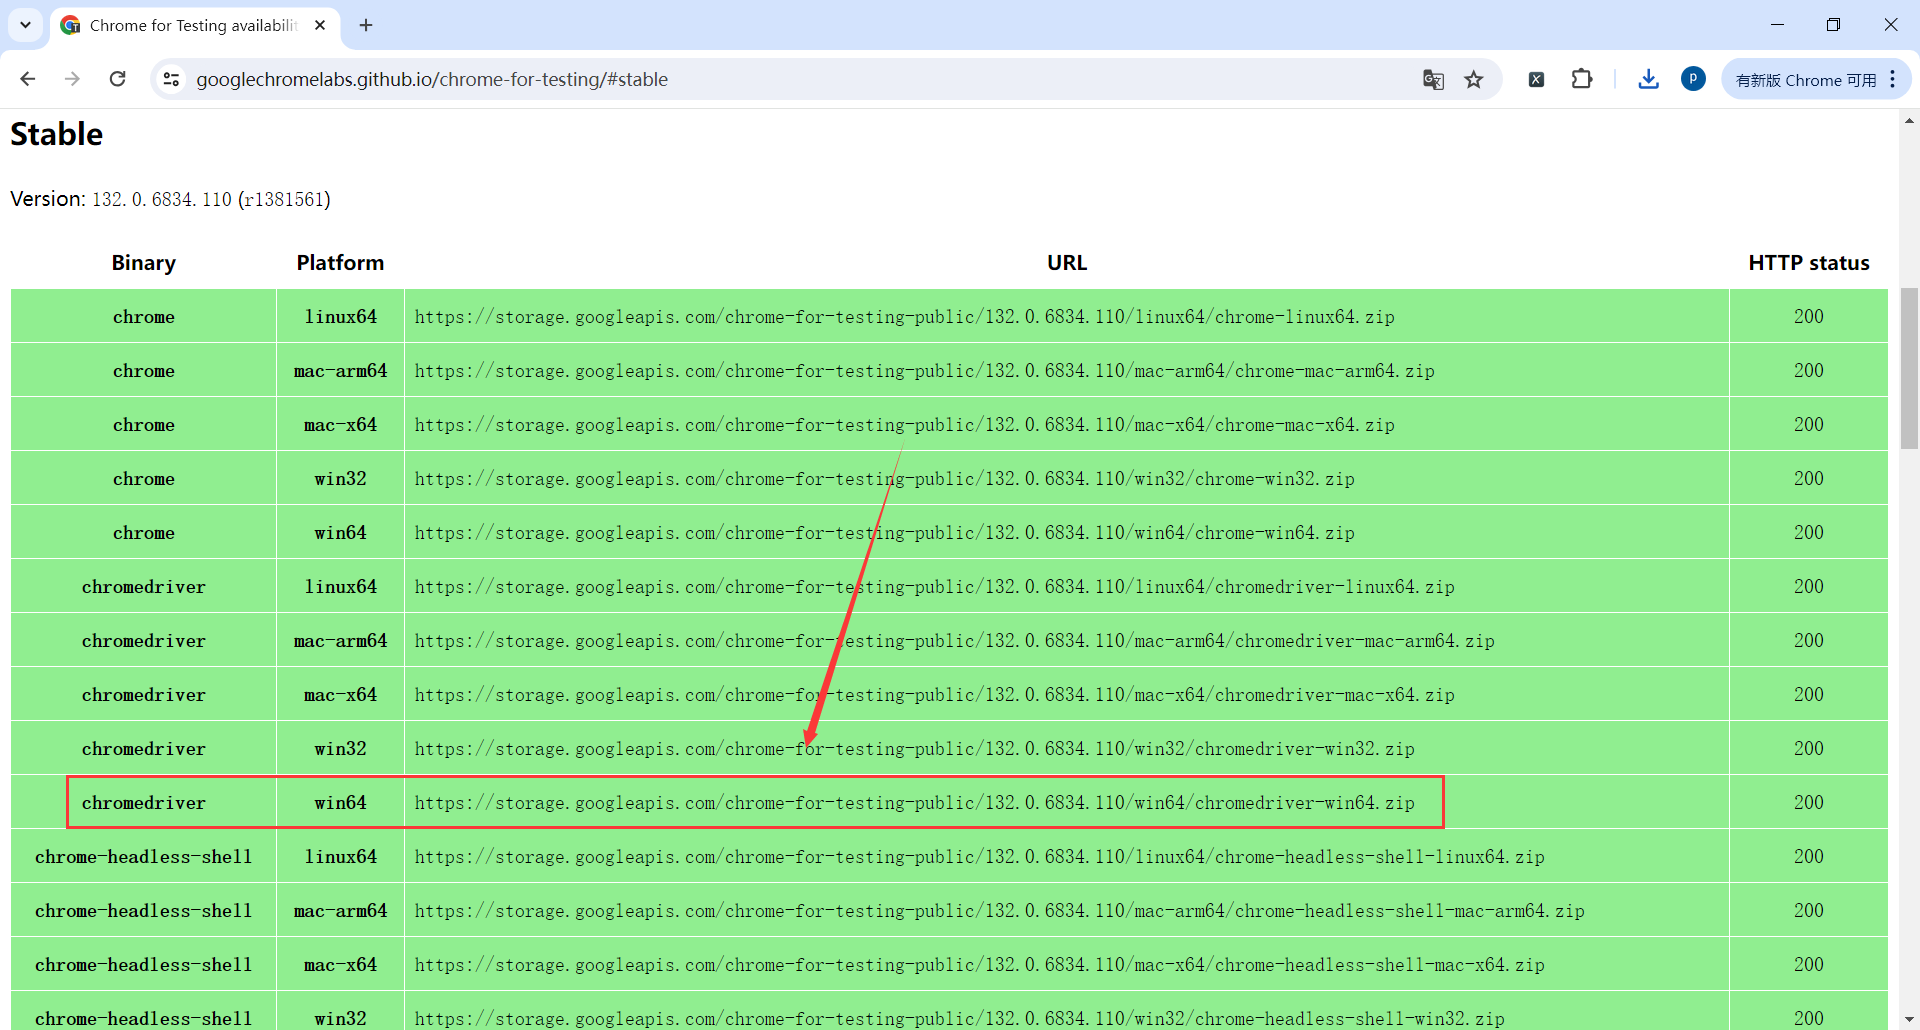
Task: Select the chrome-headless-shell-linux64.zip URL
Action: click(980, 857)
